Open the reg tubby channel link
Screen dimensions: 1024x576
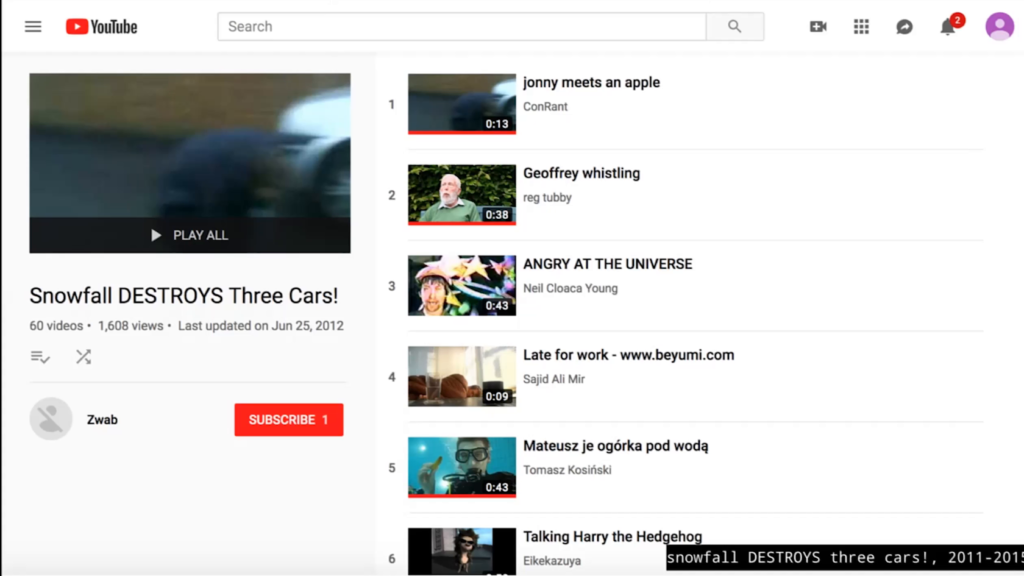547,197
